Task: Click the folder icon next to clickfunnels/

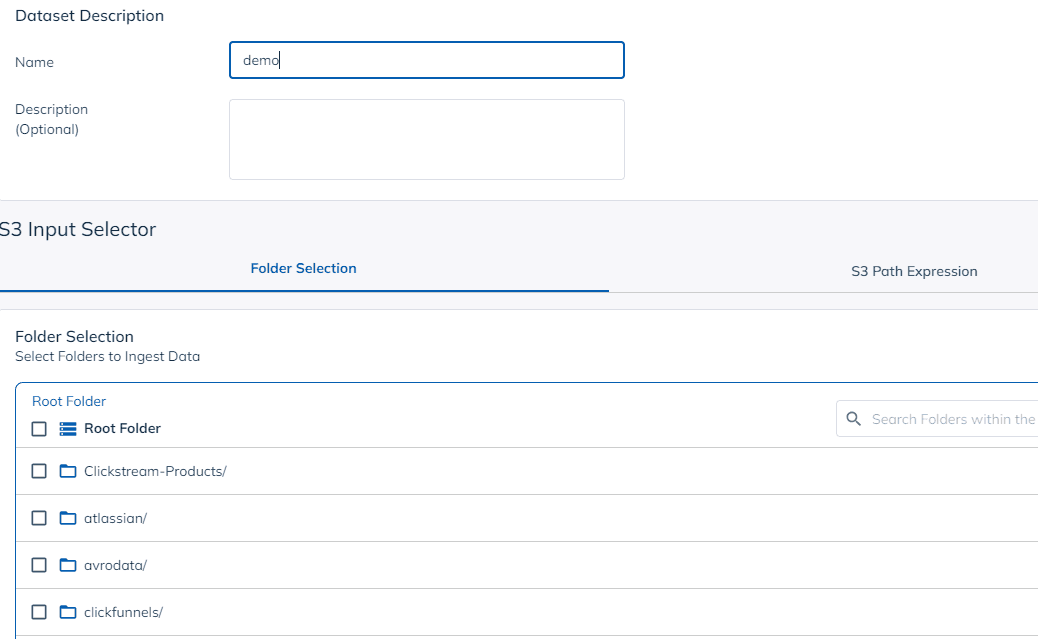Action: click(x=67, y=611)
